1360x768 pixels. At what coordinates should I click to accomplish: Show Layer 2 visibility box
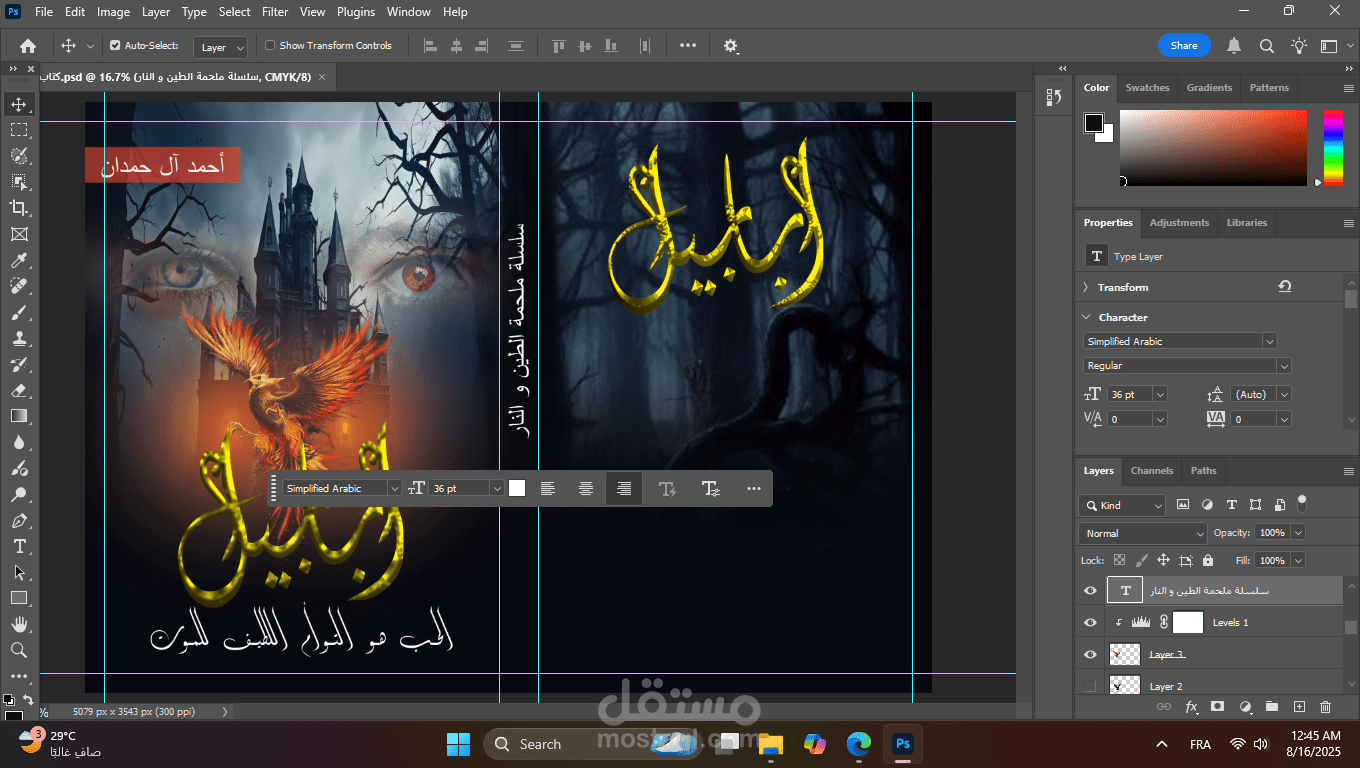[1090, 686]
